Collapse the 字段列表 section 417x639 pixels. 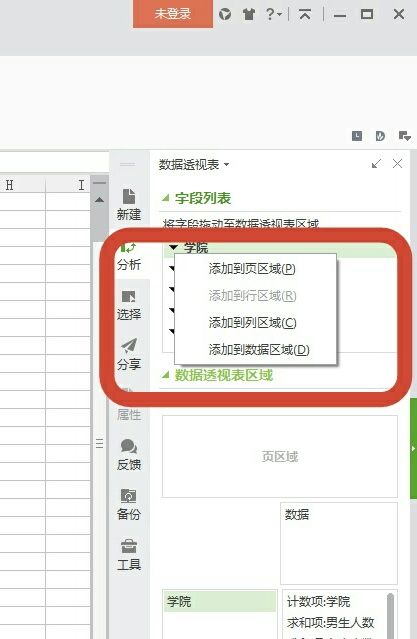pyautogui.click(x=165, y=198)
